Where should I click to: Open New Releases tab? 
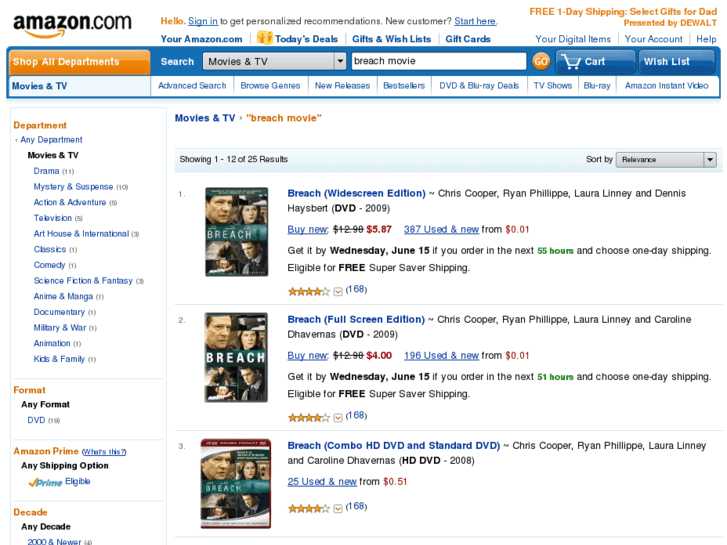(342, 86)
